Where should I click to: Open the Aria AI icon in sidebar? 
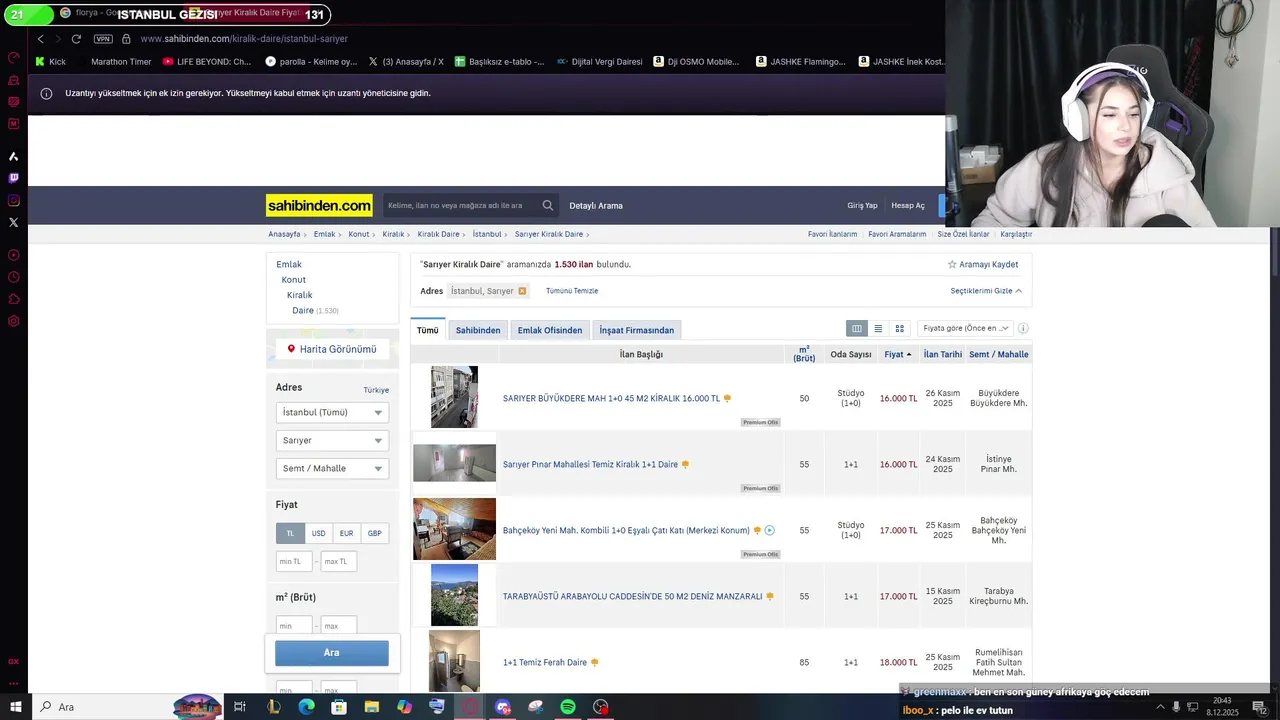click(14, 156)
